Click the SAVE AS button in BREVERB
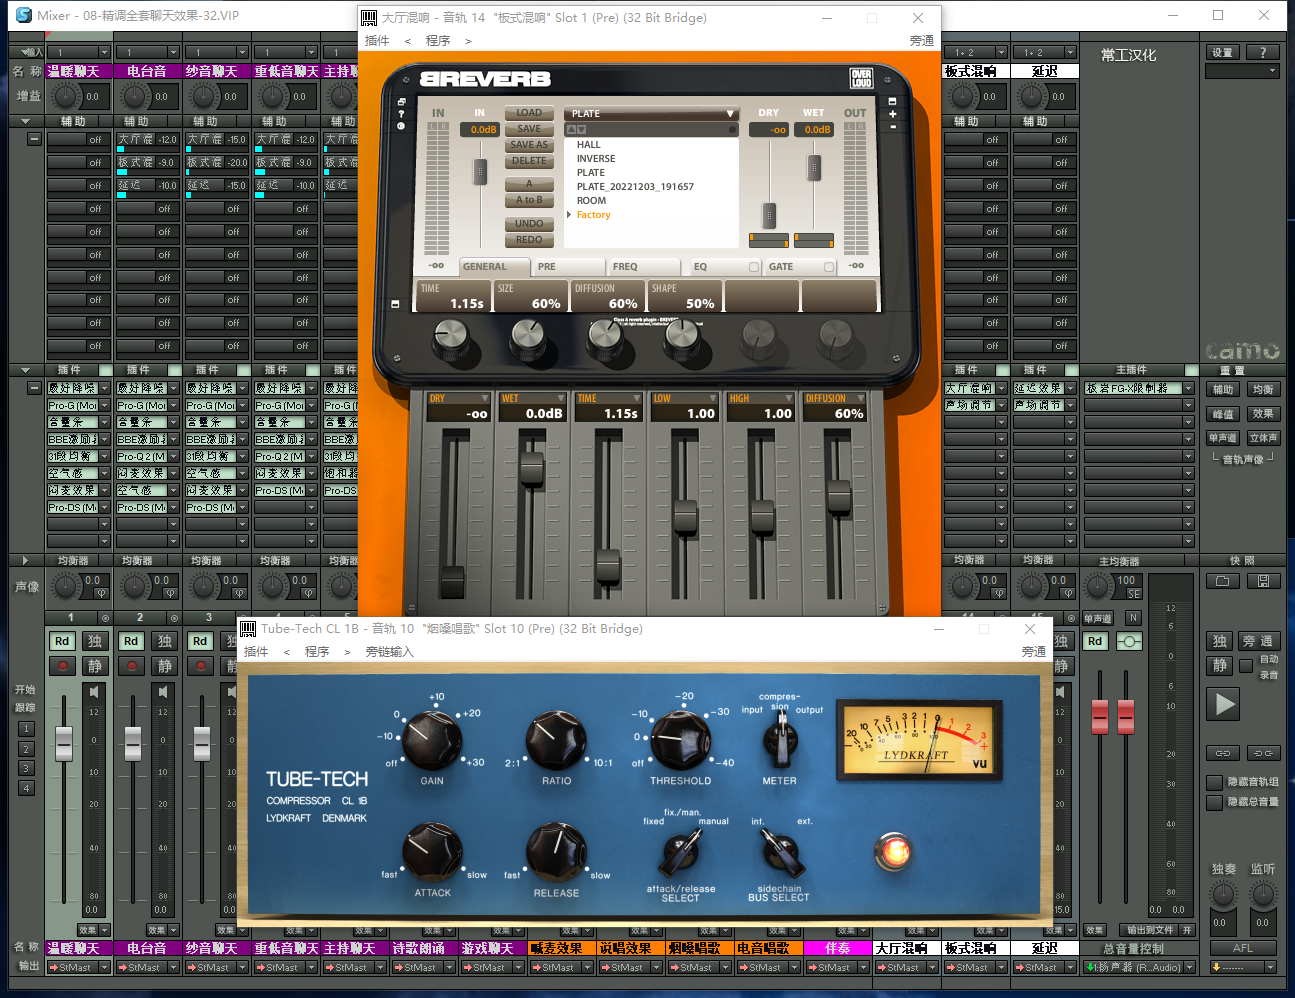 coord(529,145)
